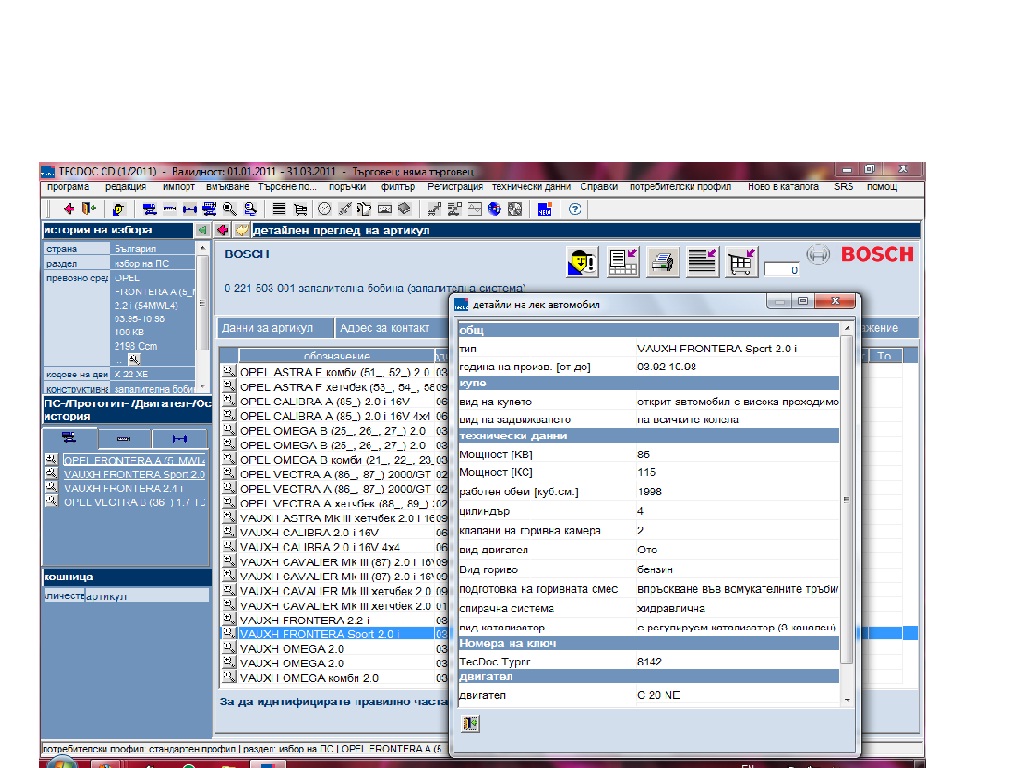This screenshot has height=768, width=1024.
Task: Click the NEW catalog toolbar icon
Action: click(545, 209)
